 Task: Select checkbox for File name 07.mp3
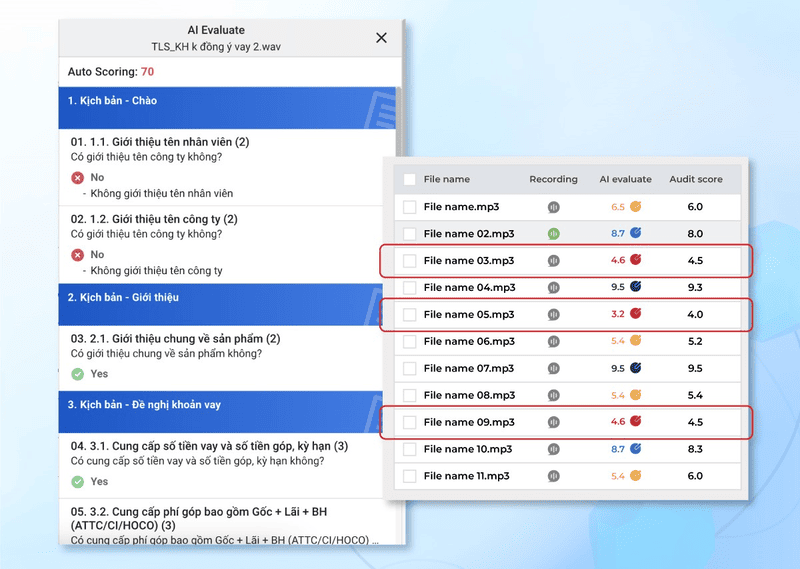point(409,368)
